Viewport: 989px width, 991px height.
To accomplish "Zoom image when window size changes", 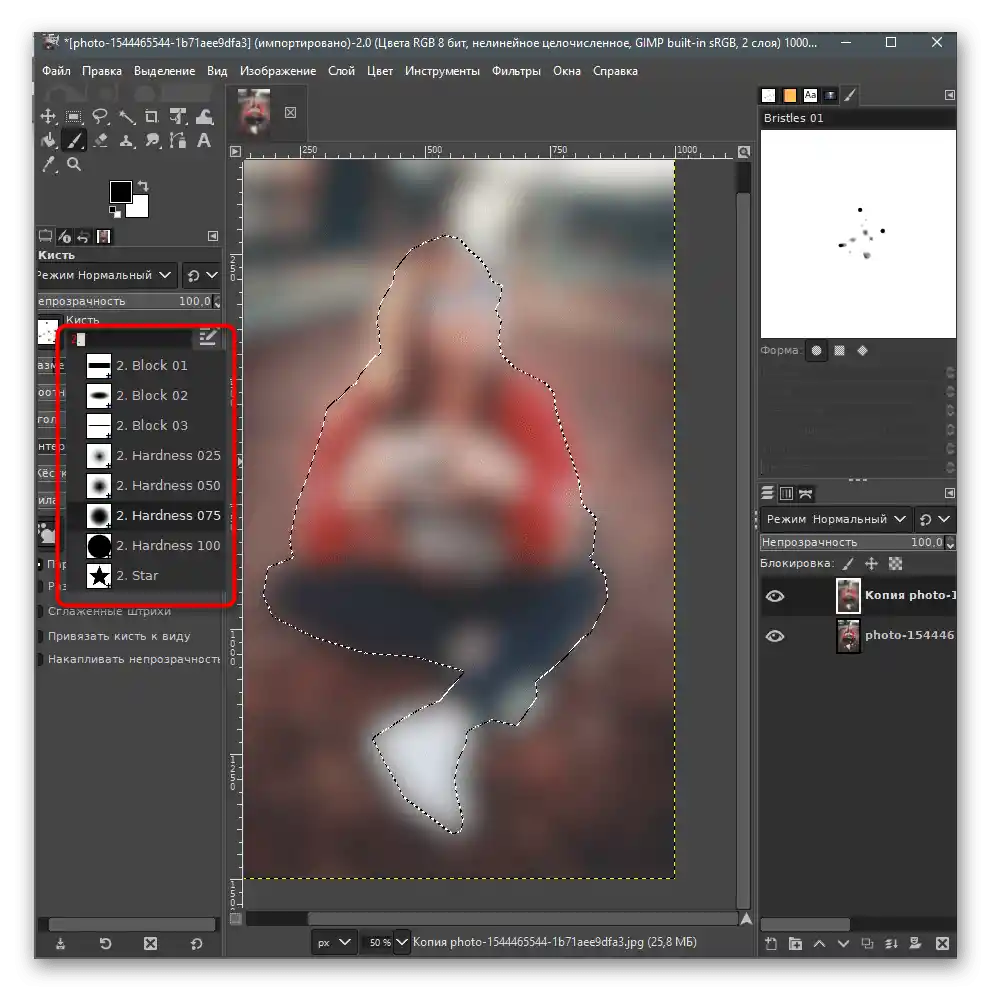I will (x=744, y=152).
